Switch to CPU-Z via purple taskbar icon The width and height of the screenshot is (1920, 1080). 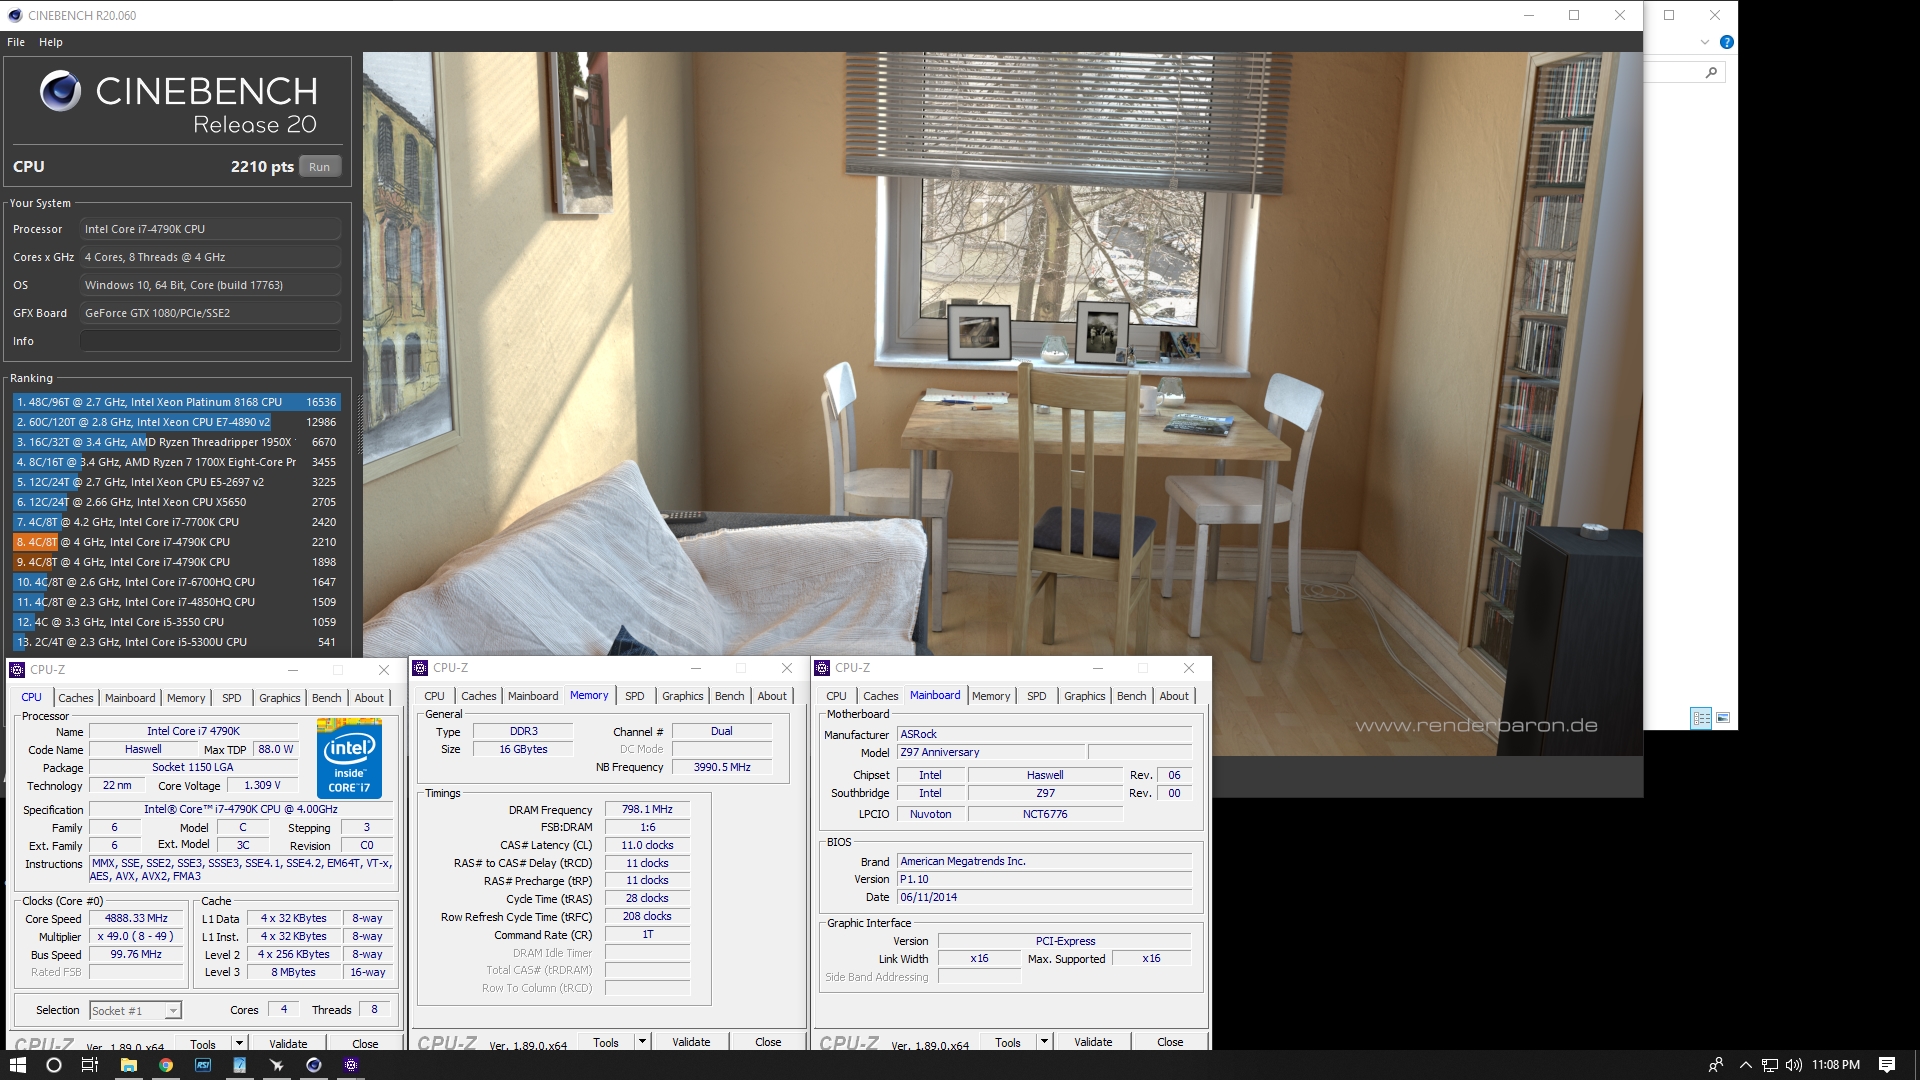point(351,1065)
